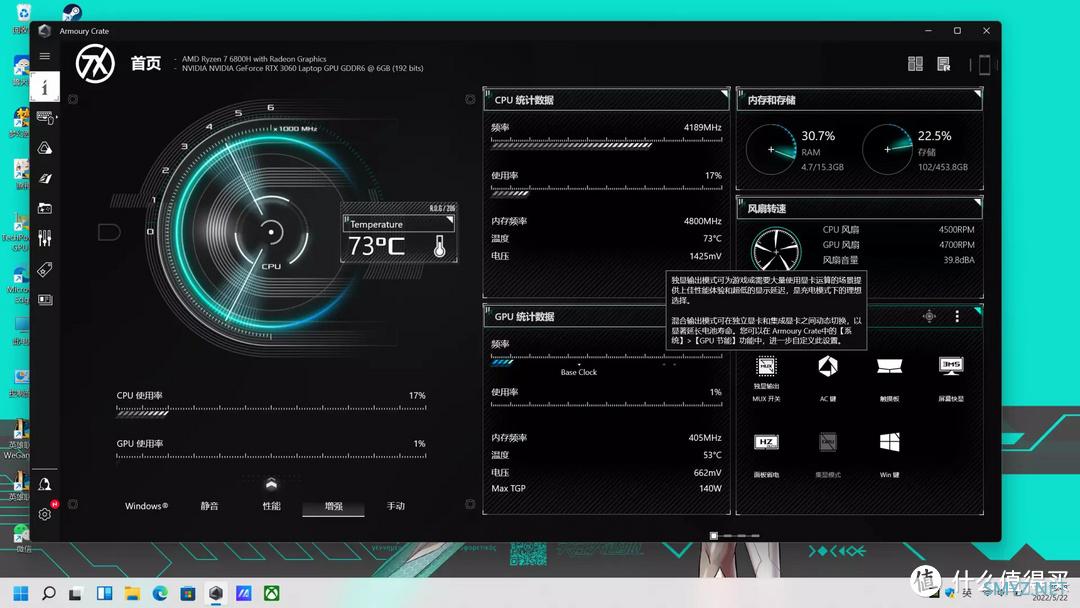1080x608 pixels.
Task: Open the three-dot menu in shortcuts panel
Action: click(957, 316)
